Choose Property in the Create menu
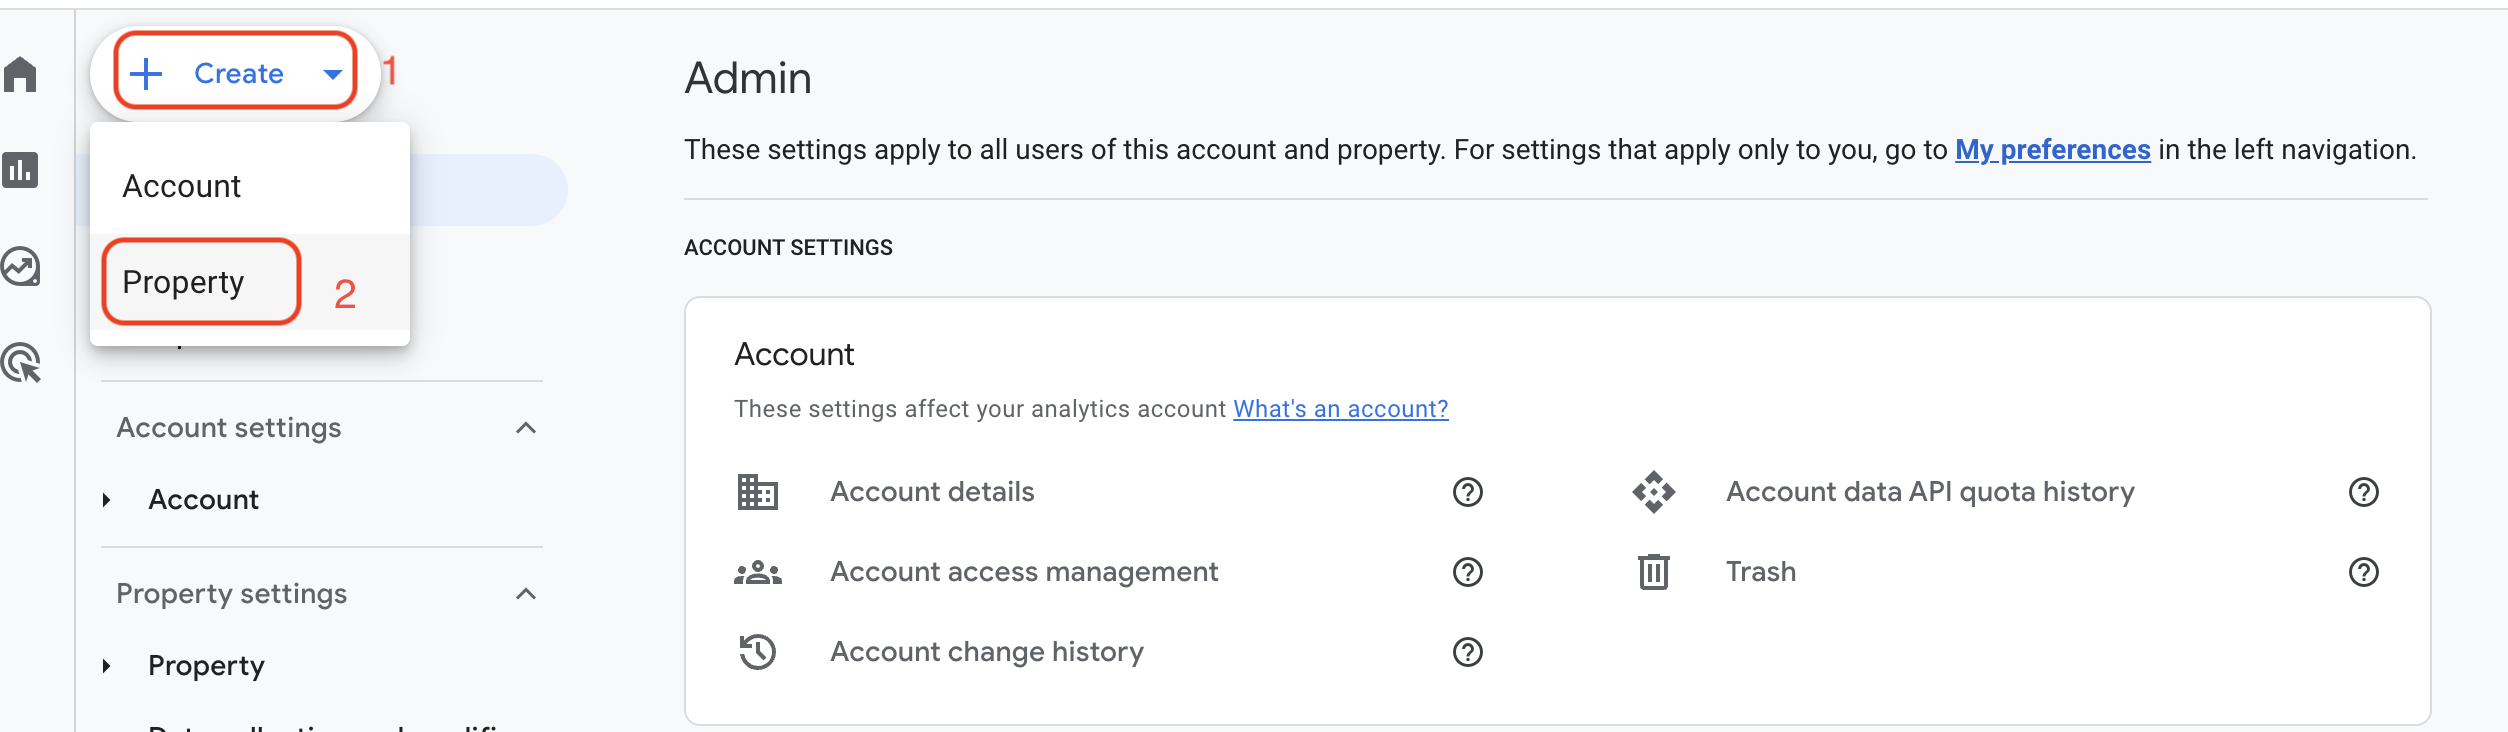 click(x=184, y=282)
